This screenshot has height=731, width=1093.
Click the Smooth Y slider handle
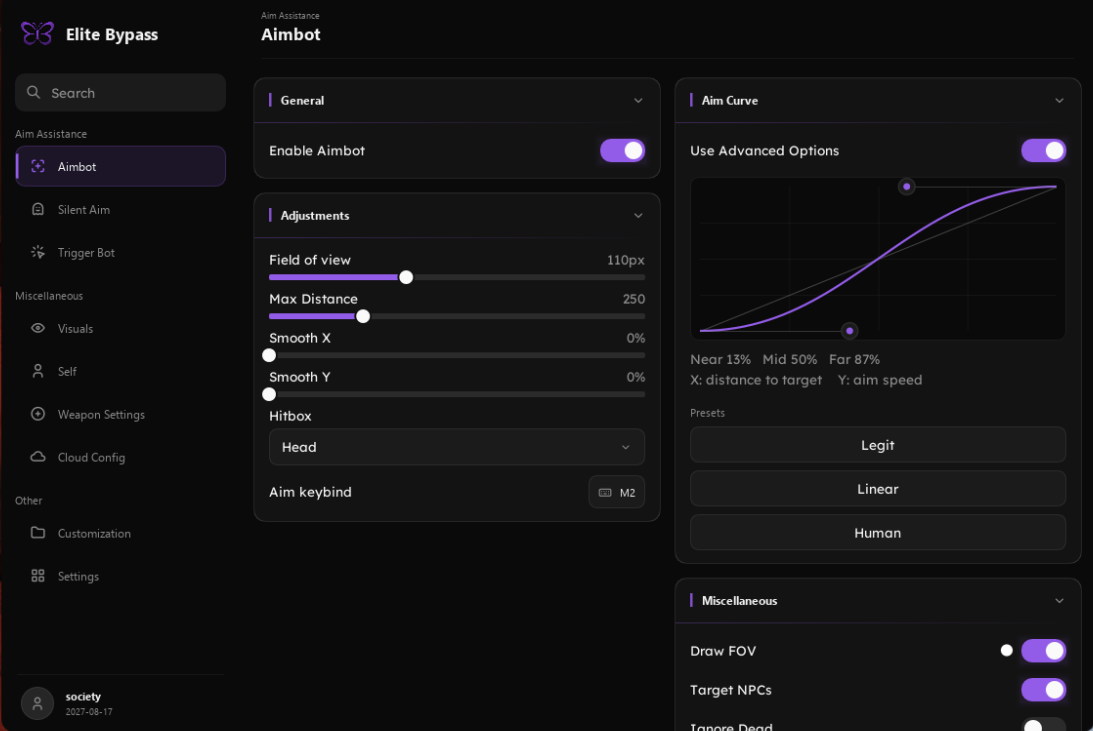pos(269,394)
